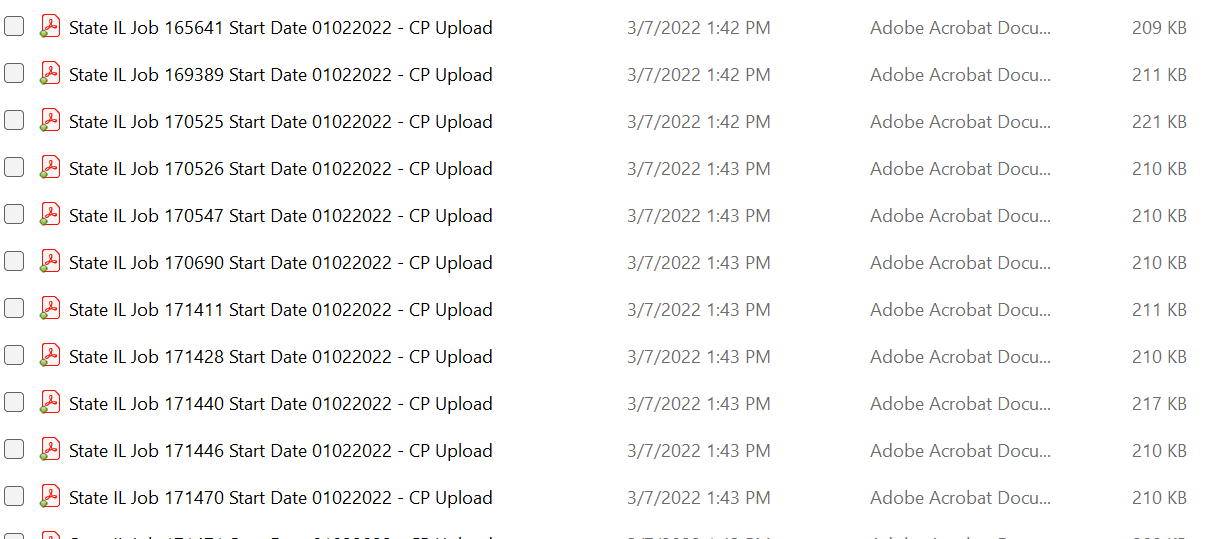This screenshot has height=539, width=1228.
Task: Enable the checkbox for Job 171411 file
Action: (x=14, y=308)
